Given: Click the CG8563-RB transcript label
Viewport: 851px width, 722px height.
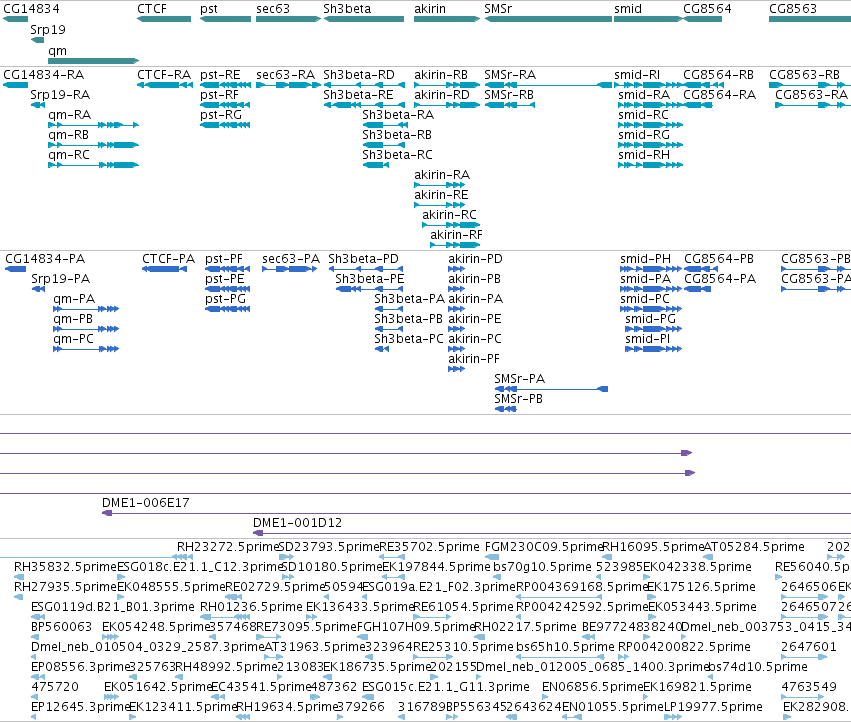Looking at the screenshot, I should tap(804, 74).
